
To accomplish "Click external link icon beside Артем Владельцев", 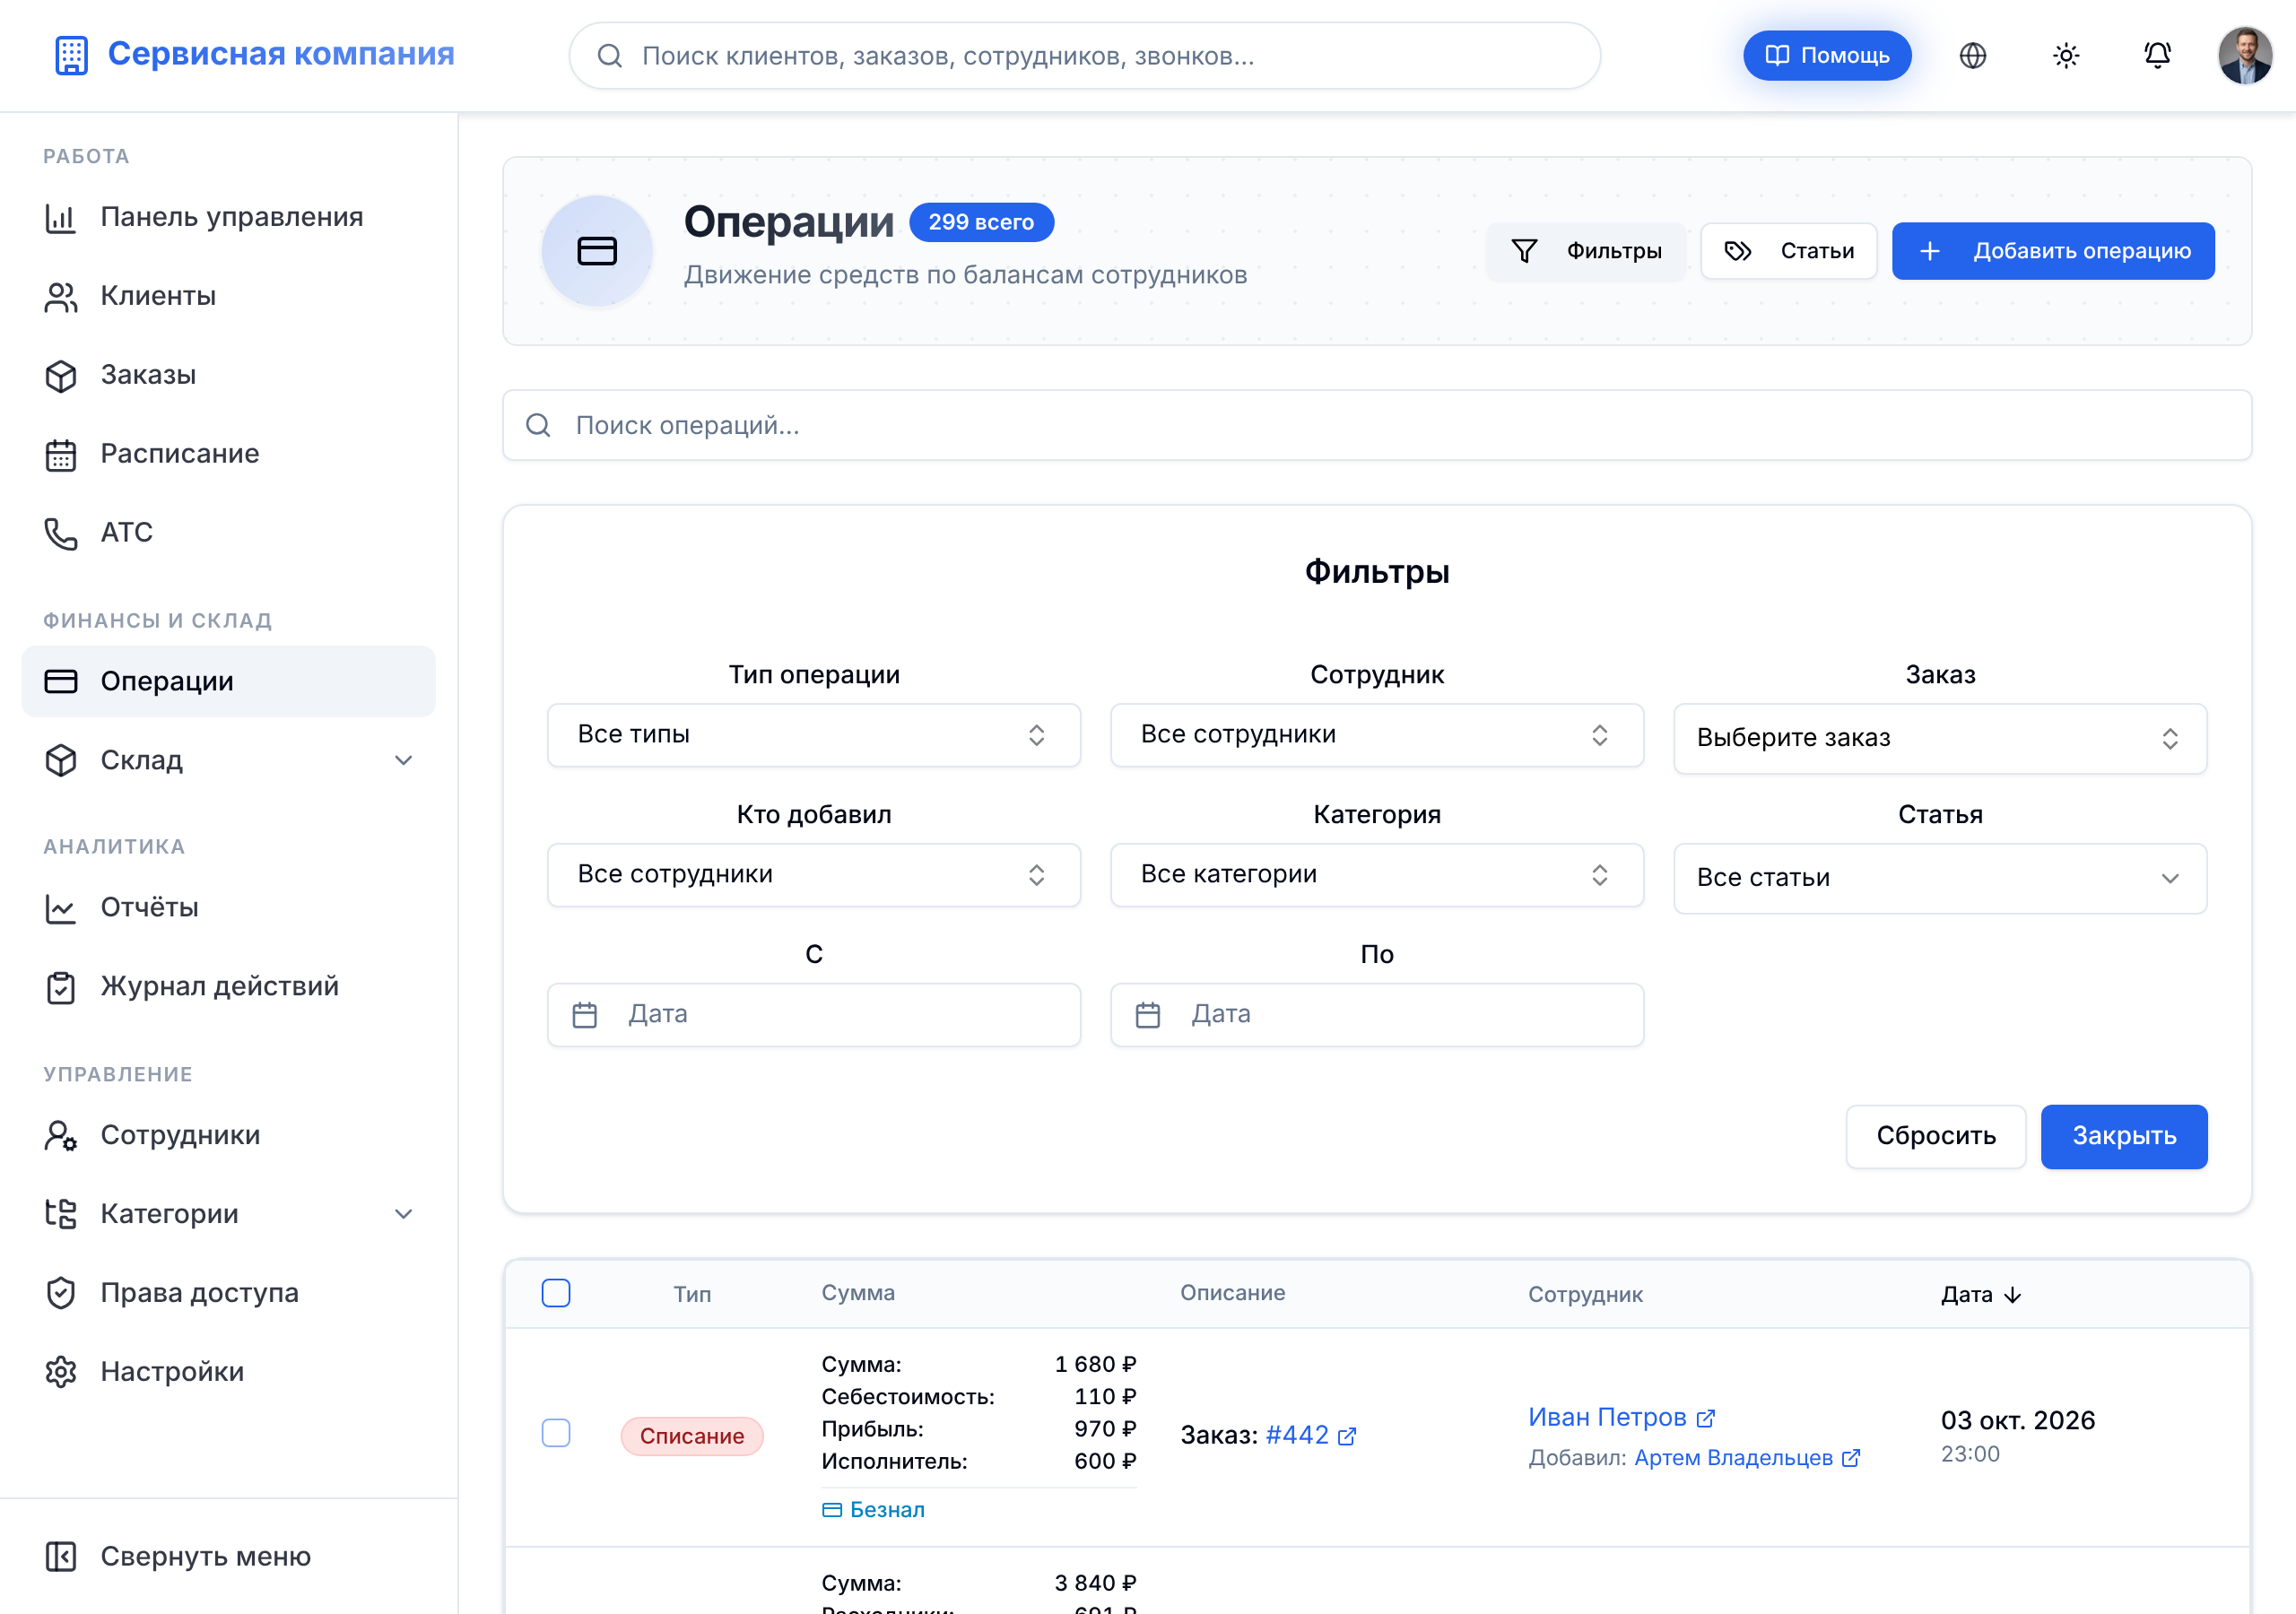I will [1851, 1458].
